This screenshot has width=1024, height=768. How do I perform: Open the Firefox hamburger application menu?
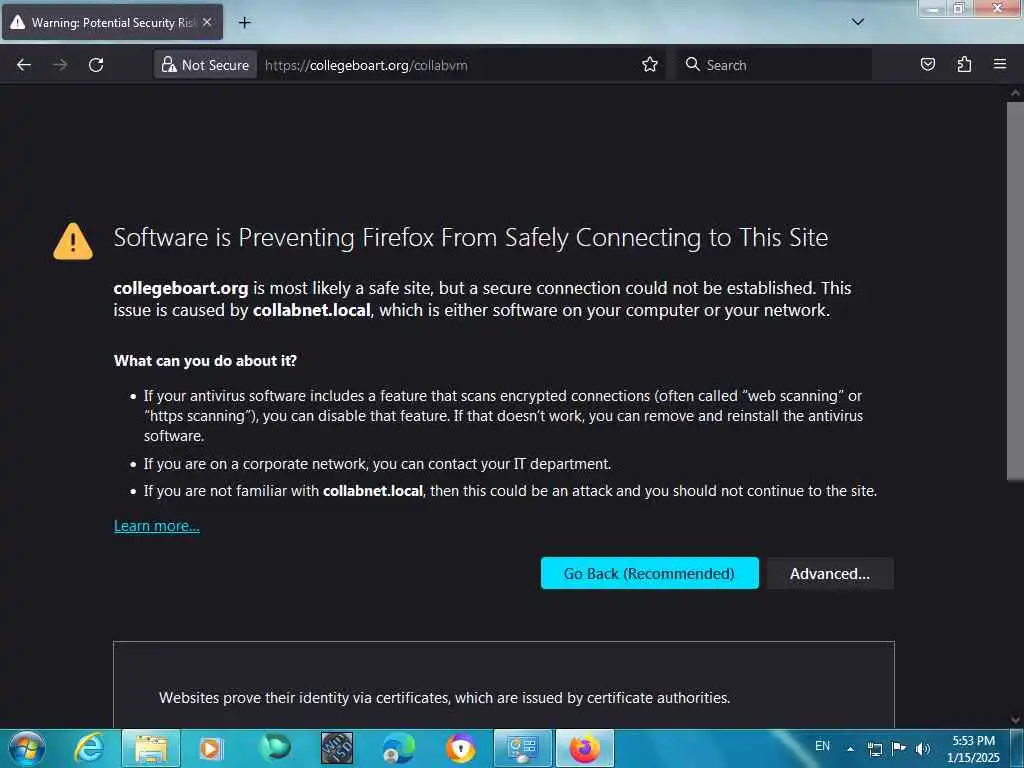[1000, 64]
